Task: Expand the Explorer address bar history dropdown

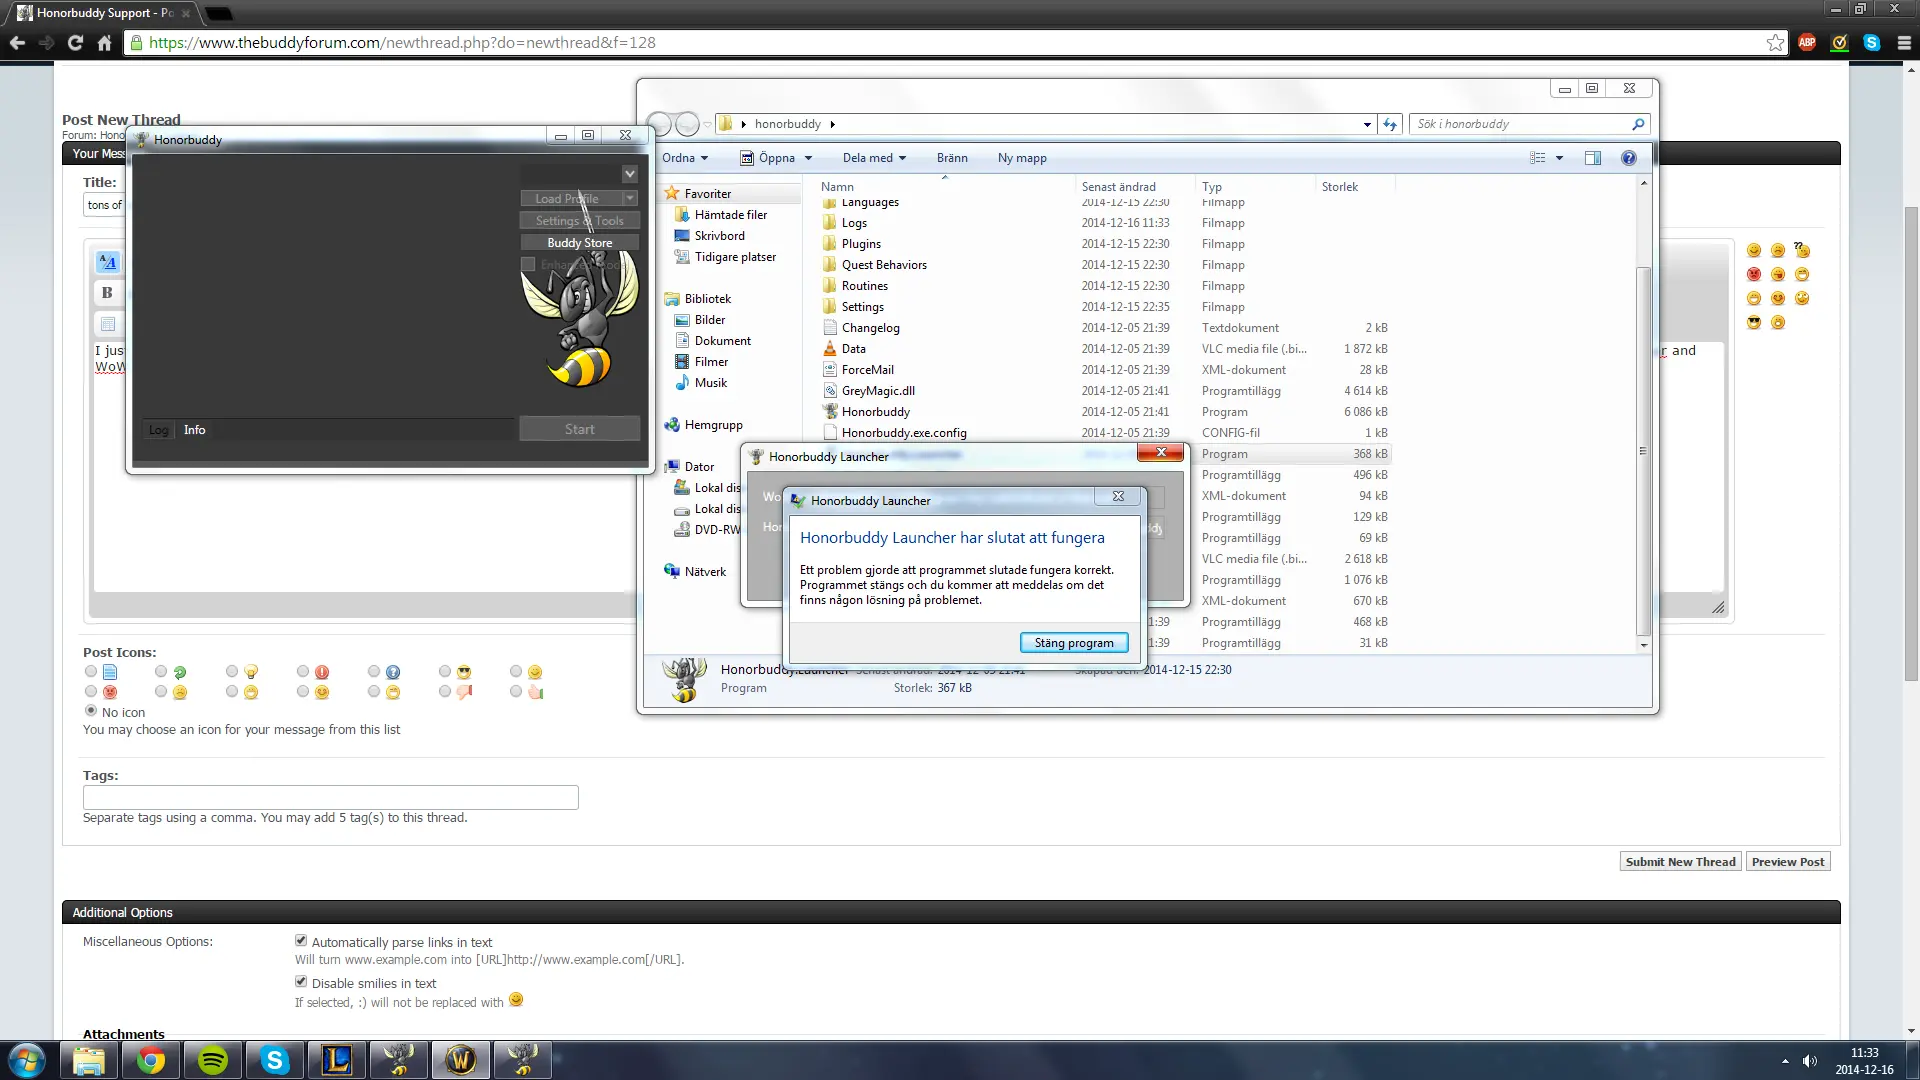Action: [1367, 124]
